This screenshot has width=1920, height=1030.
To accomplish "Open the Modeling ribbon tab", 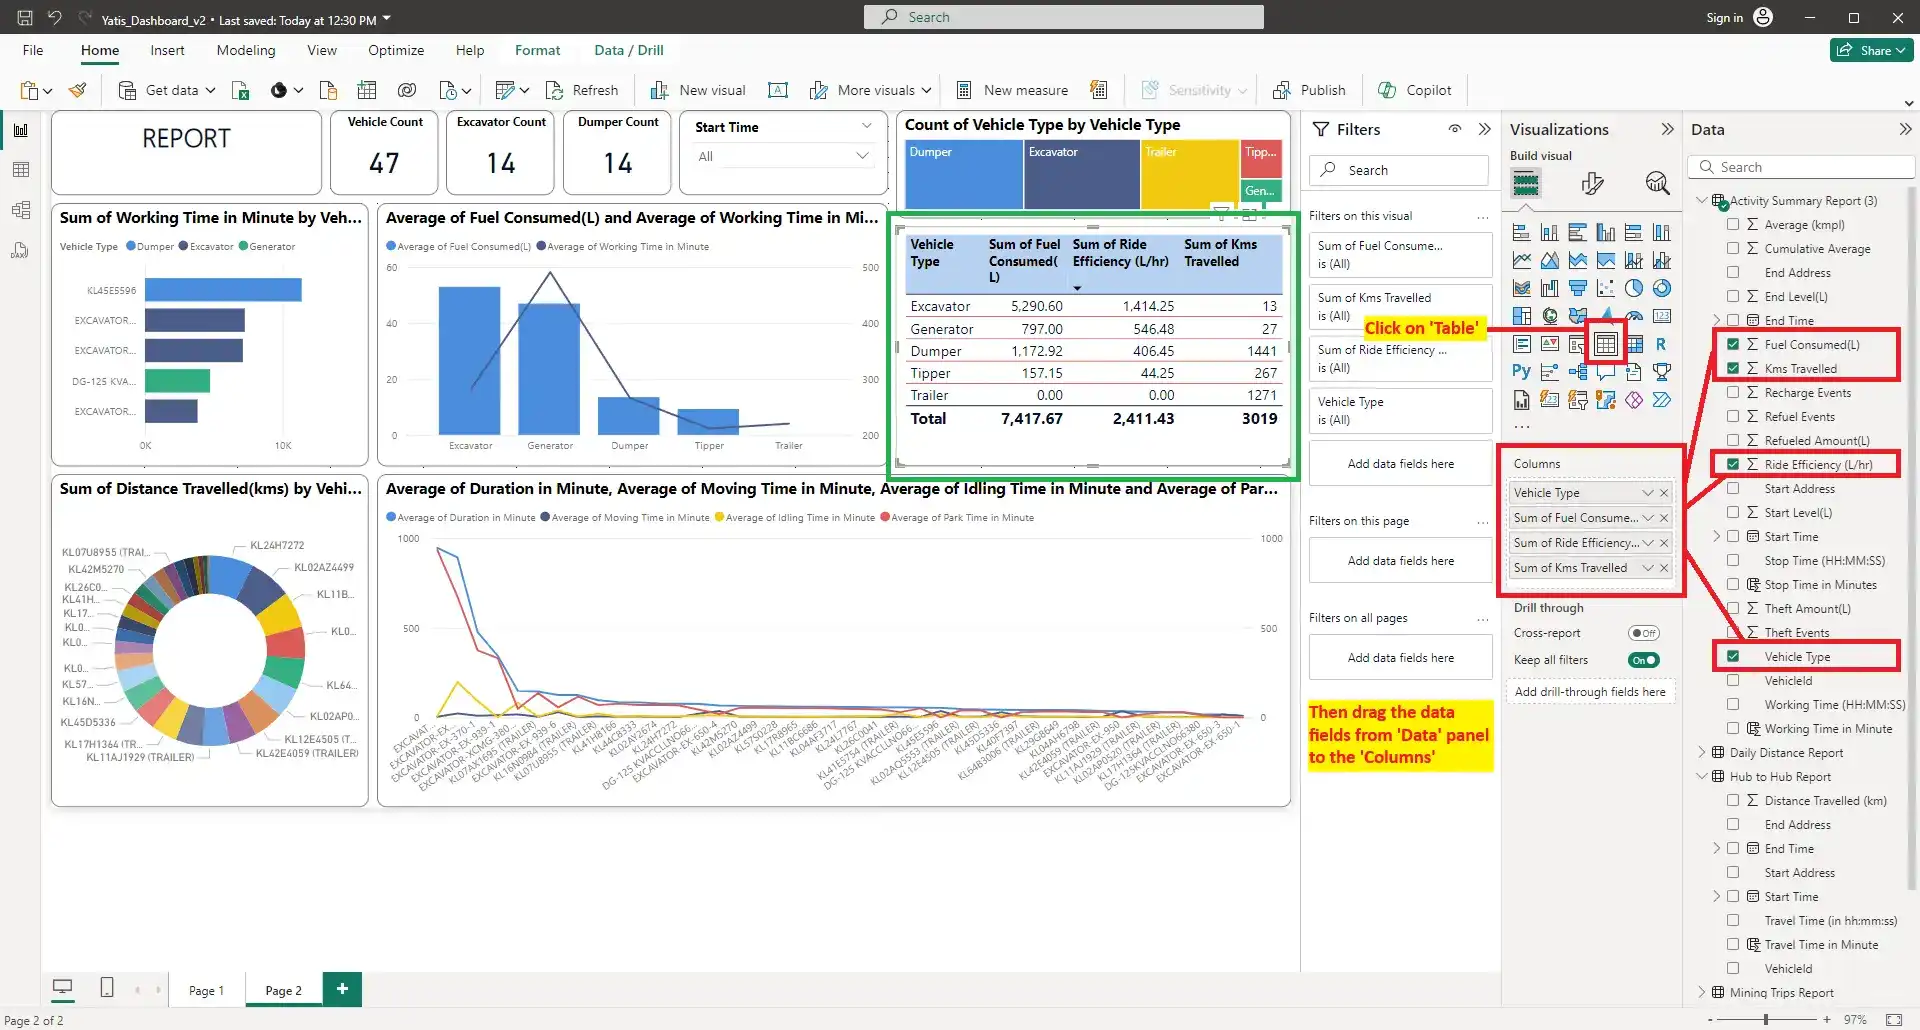I will coord(245,50).
